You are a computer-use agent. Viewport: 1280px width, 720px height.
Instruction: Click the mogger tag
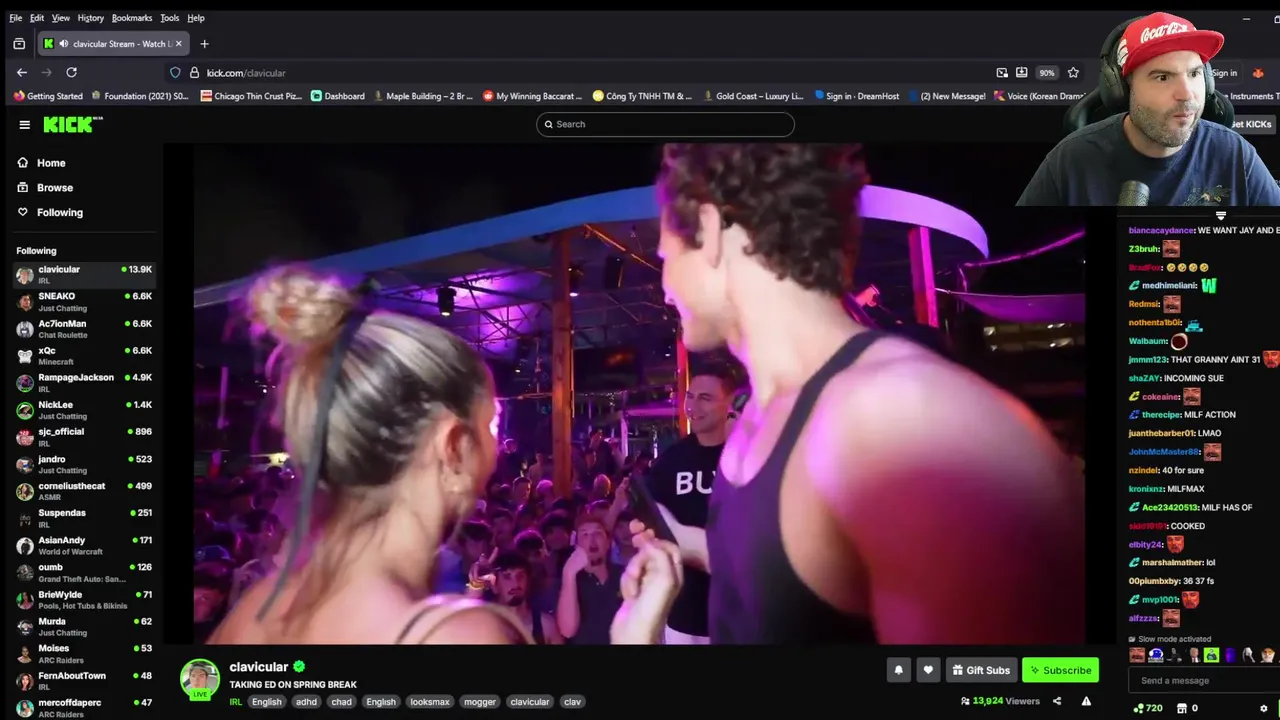point(479,702)
